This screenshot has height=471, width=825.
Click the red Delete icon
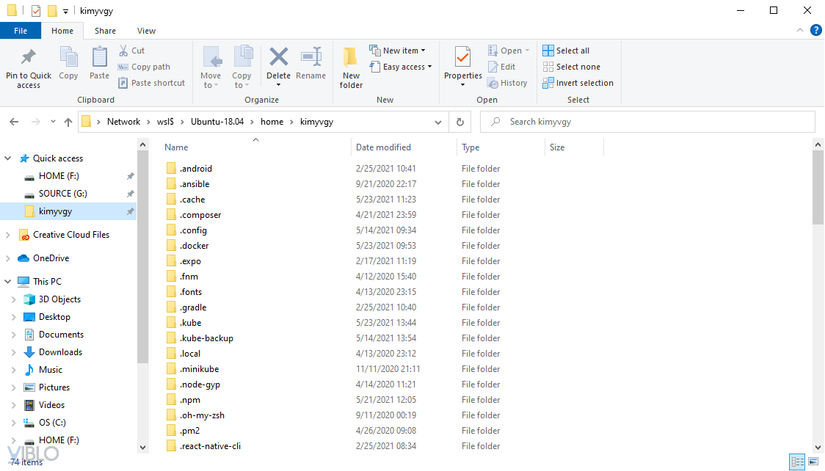(x=278, y=57)
